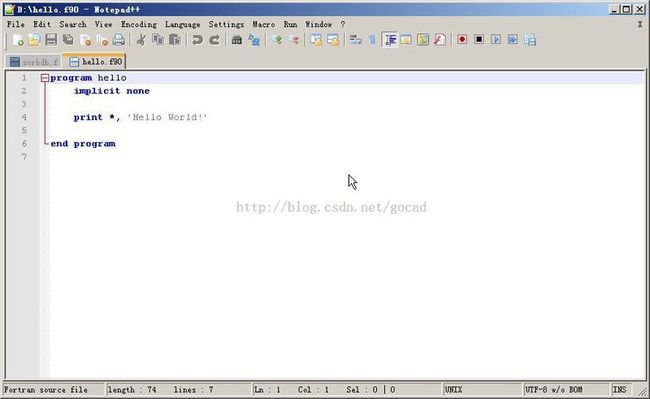Click 'Ln : 1' in the status bar
This screenshot has height=399, width=650.
[267, 390]
